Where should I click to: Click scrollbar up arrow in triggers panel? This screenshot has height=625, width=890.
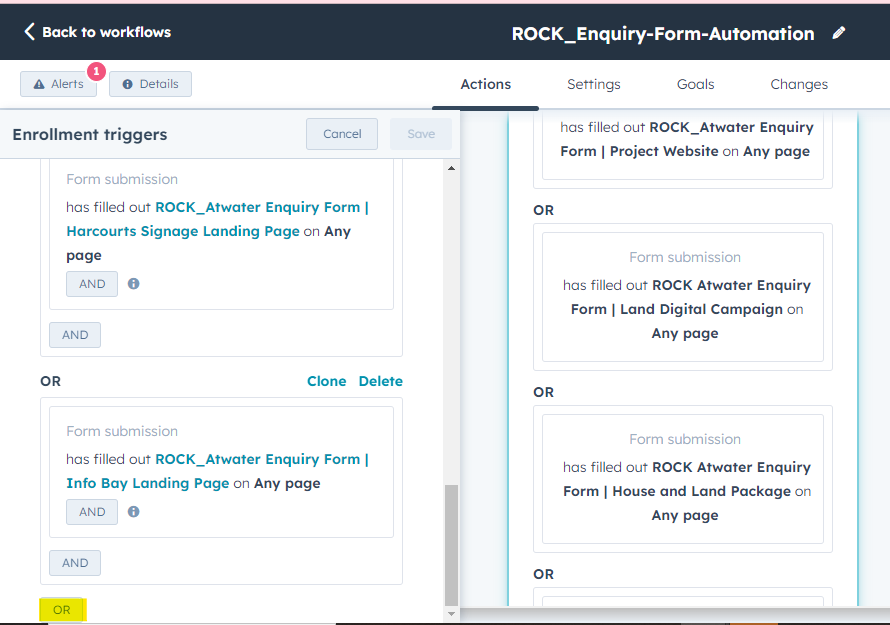(451, 168)
